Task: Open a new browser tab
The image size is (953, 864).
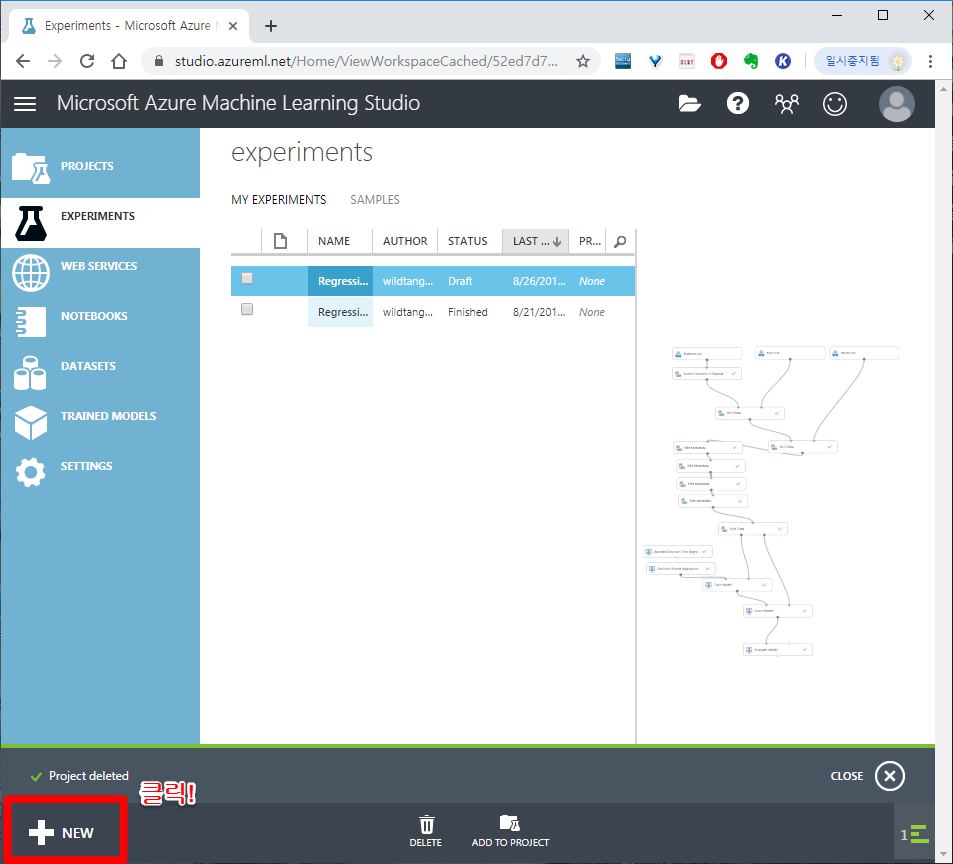Action: click(271, 26)
